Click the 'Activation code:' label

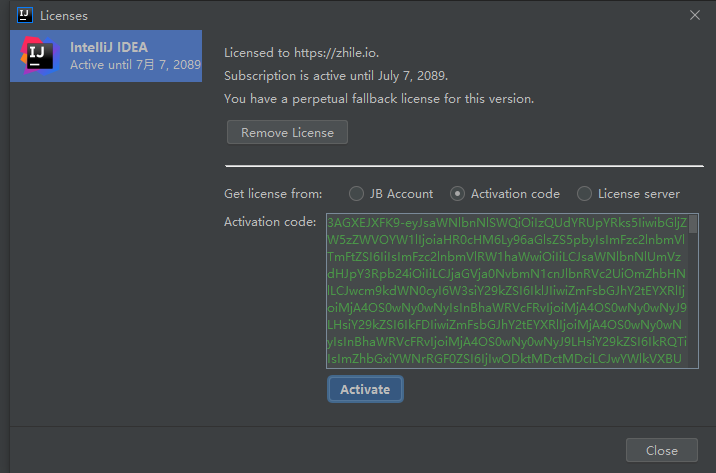[x=270, y=222]
